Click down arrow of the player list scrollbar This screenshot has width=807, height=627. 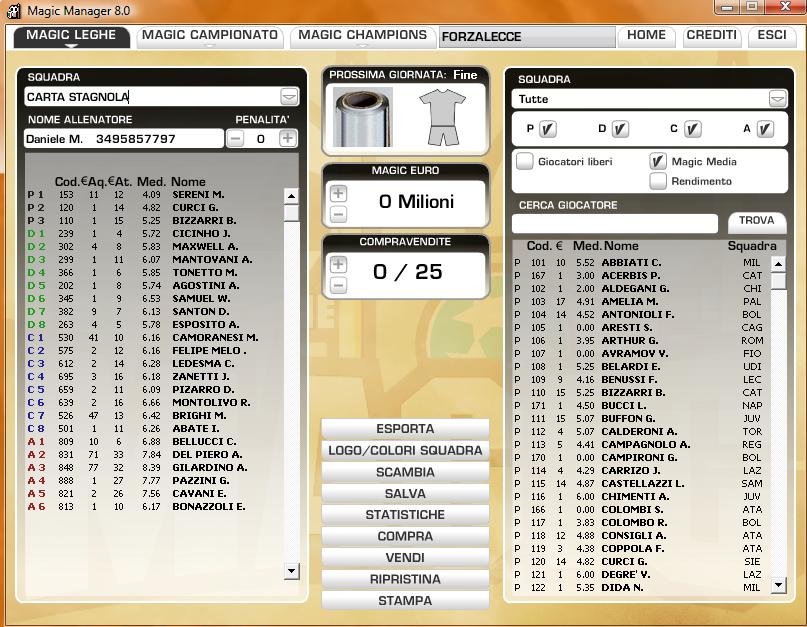tap(778, 585)
